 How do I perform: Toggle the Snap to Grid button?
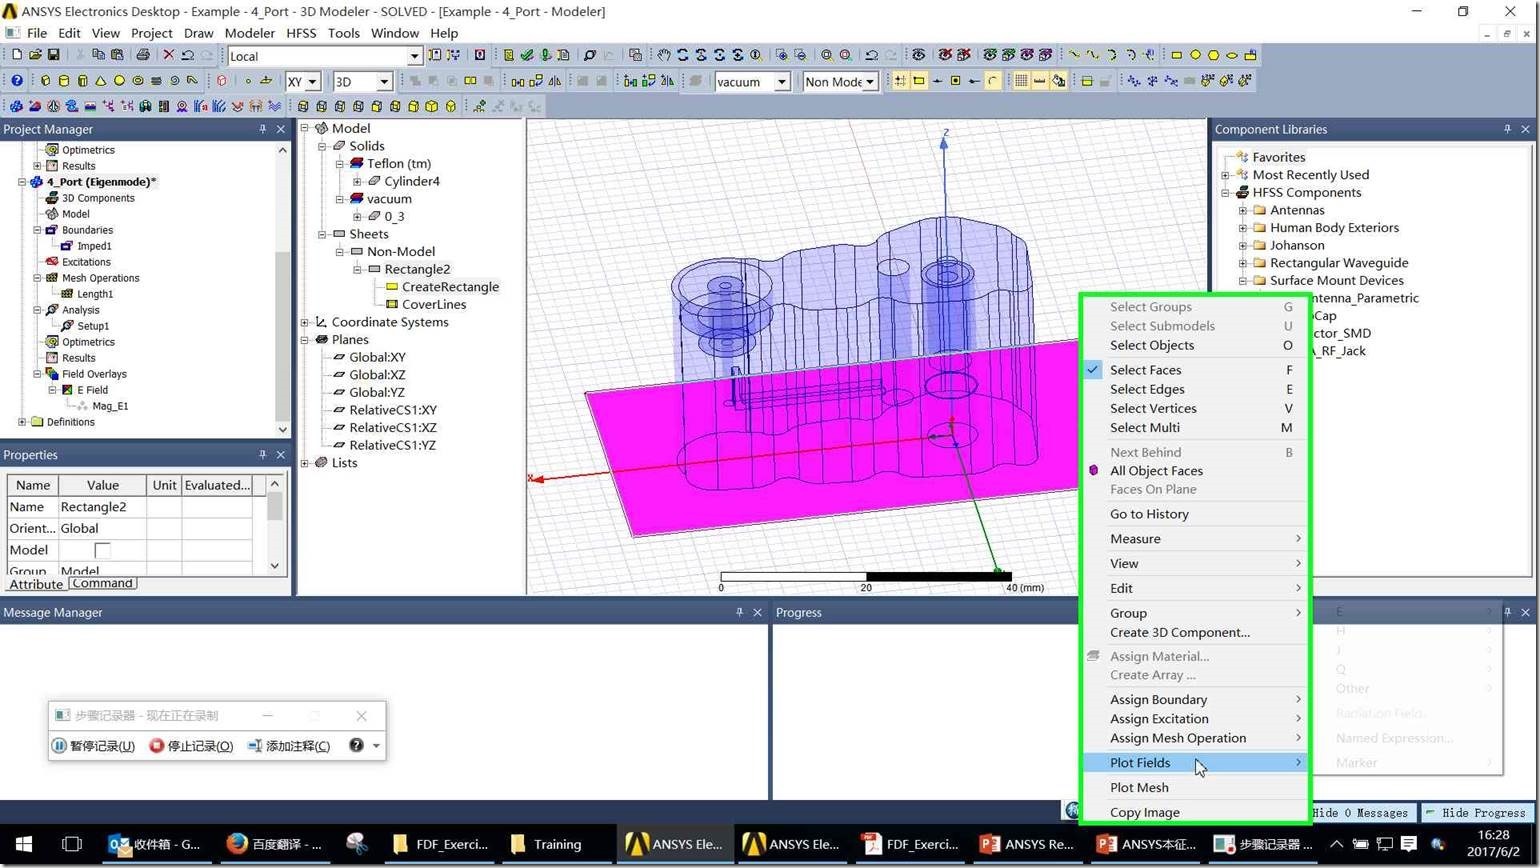pyautogui.click(x=900, y=81)
